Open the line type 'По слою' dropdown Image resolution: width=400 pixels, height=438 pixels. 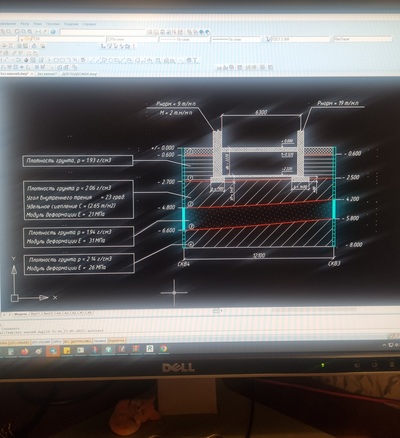point(184,39)
